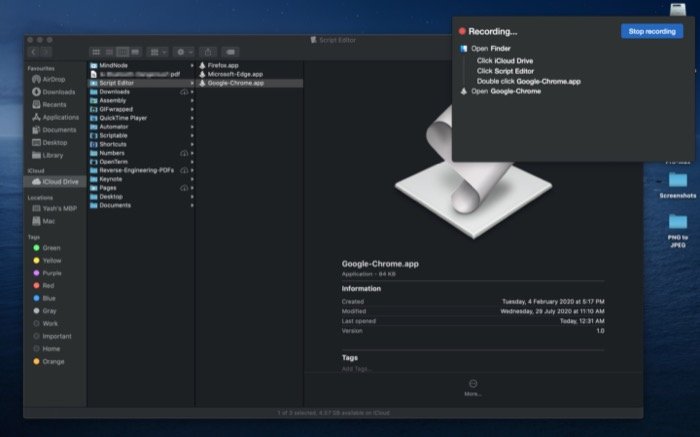Select Desktop in the sidebar favourites
The image size is (700, 437).
(x=50, y=143)
